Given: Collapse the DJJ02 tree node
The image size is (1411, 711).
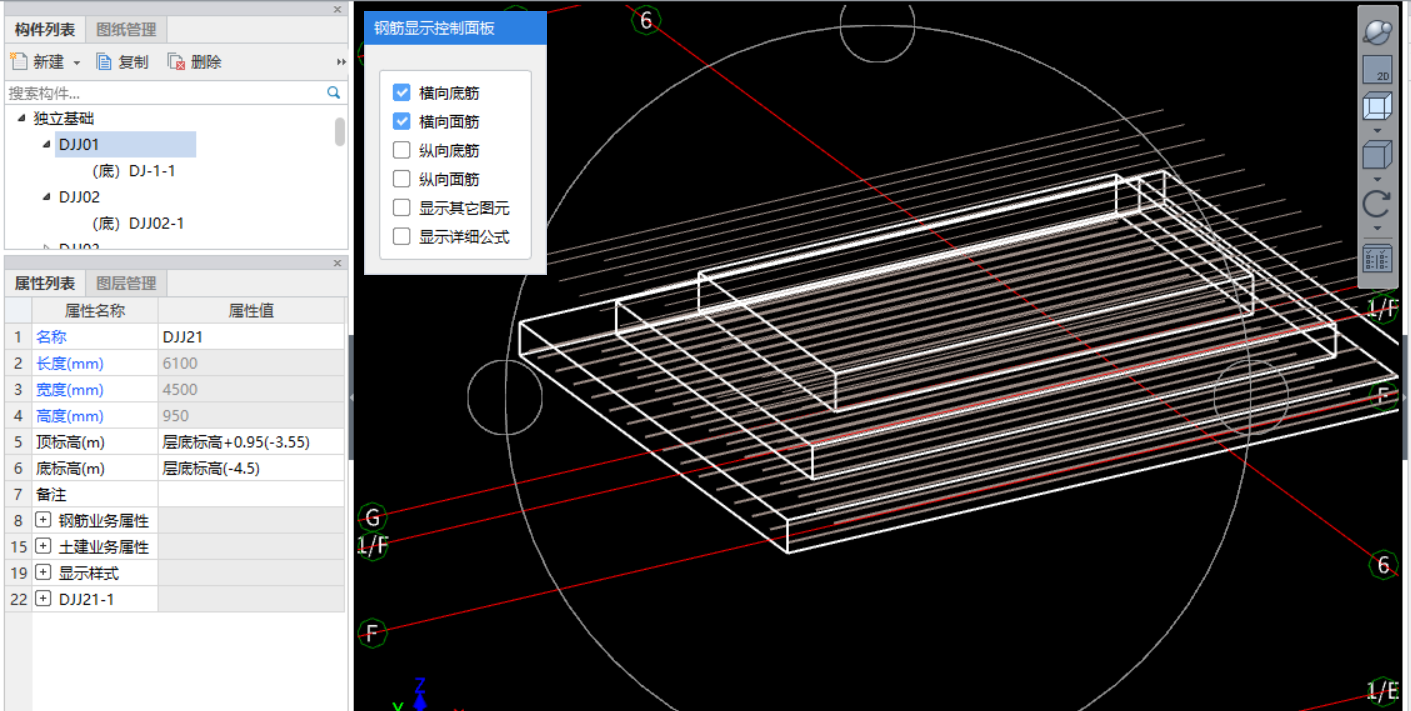Looking at the screenshot, I should (x=47, y=197).
